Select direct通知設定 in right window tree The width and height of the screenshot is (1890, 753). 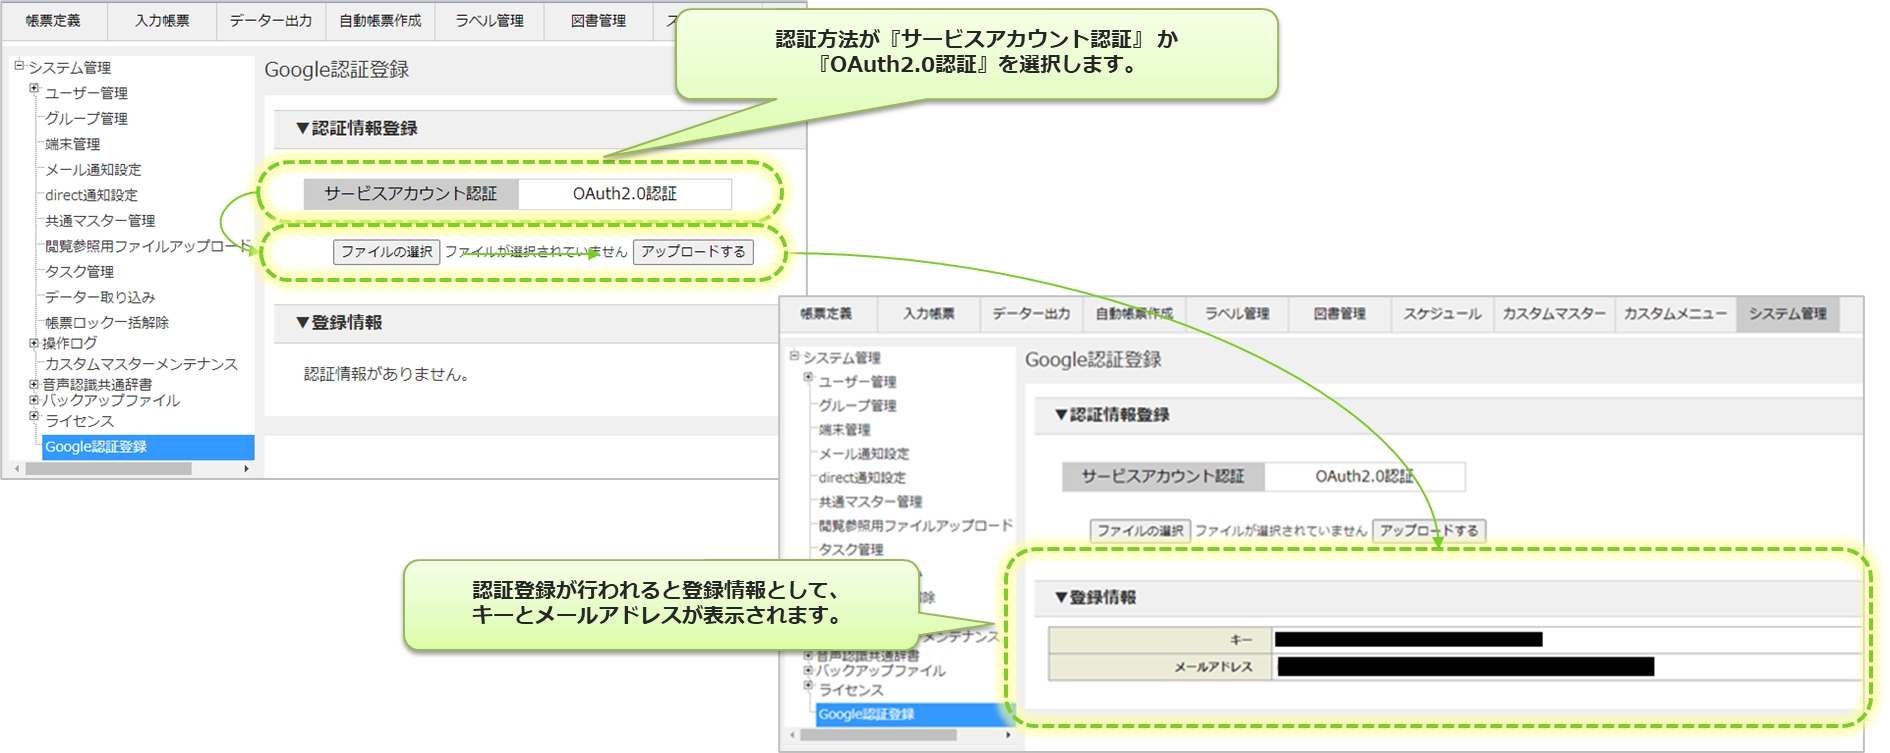click(862, 478)
